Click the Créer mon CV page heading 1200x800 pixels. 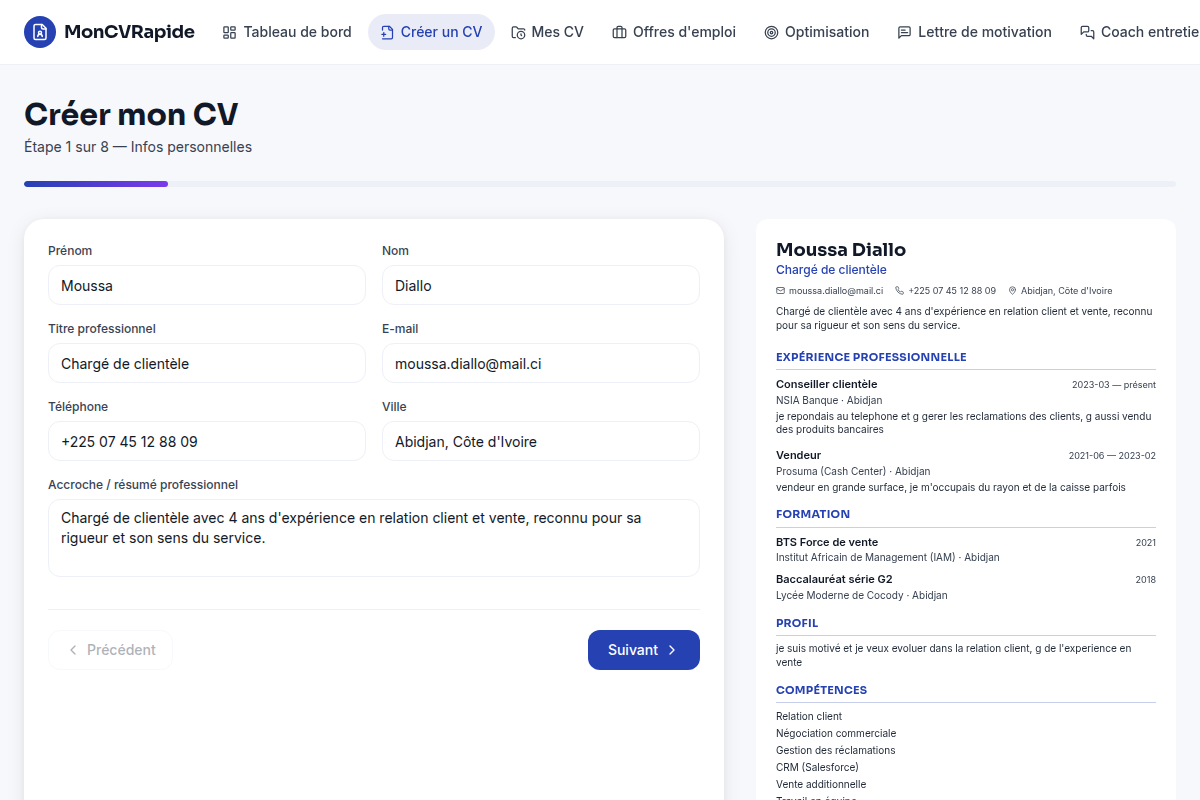click(x=131, y=114)
